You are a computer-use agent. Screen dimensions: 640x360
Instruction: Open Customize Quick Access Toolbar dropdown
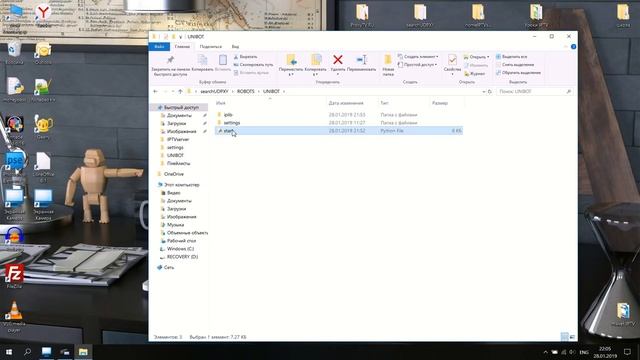click(180, 37)
